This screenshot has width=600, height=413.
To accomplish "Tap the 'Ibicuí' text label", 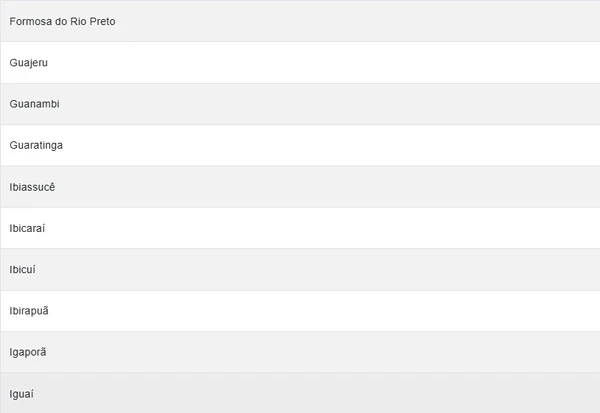I will (22, 270).
